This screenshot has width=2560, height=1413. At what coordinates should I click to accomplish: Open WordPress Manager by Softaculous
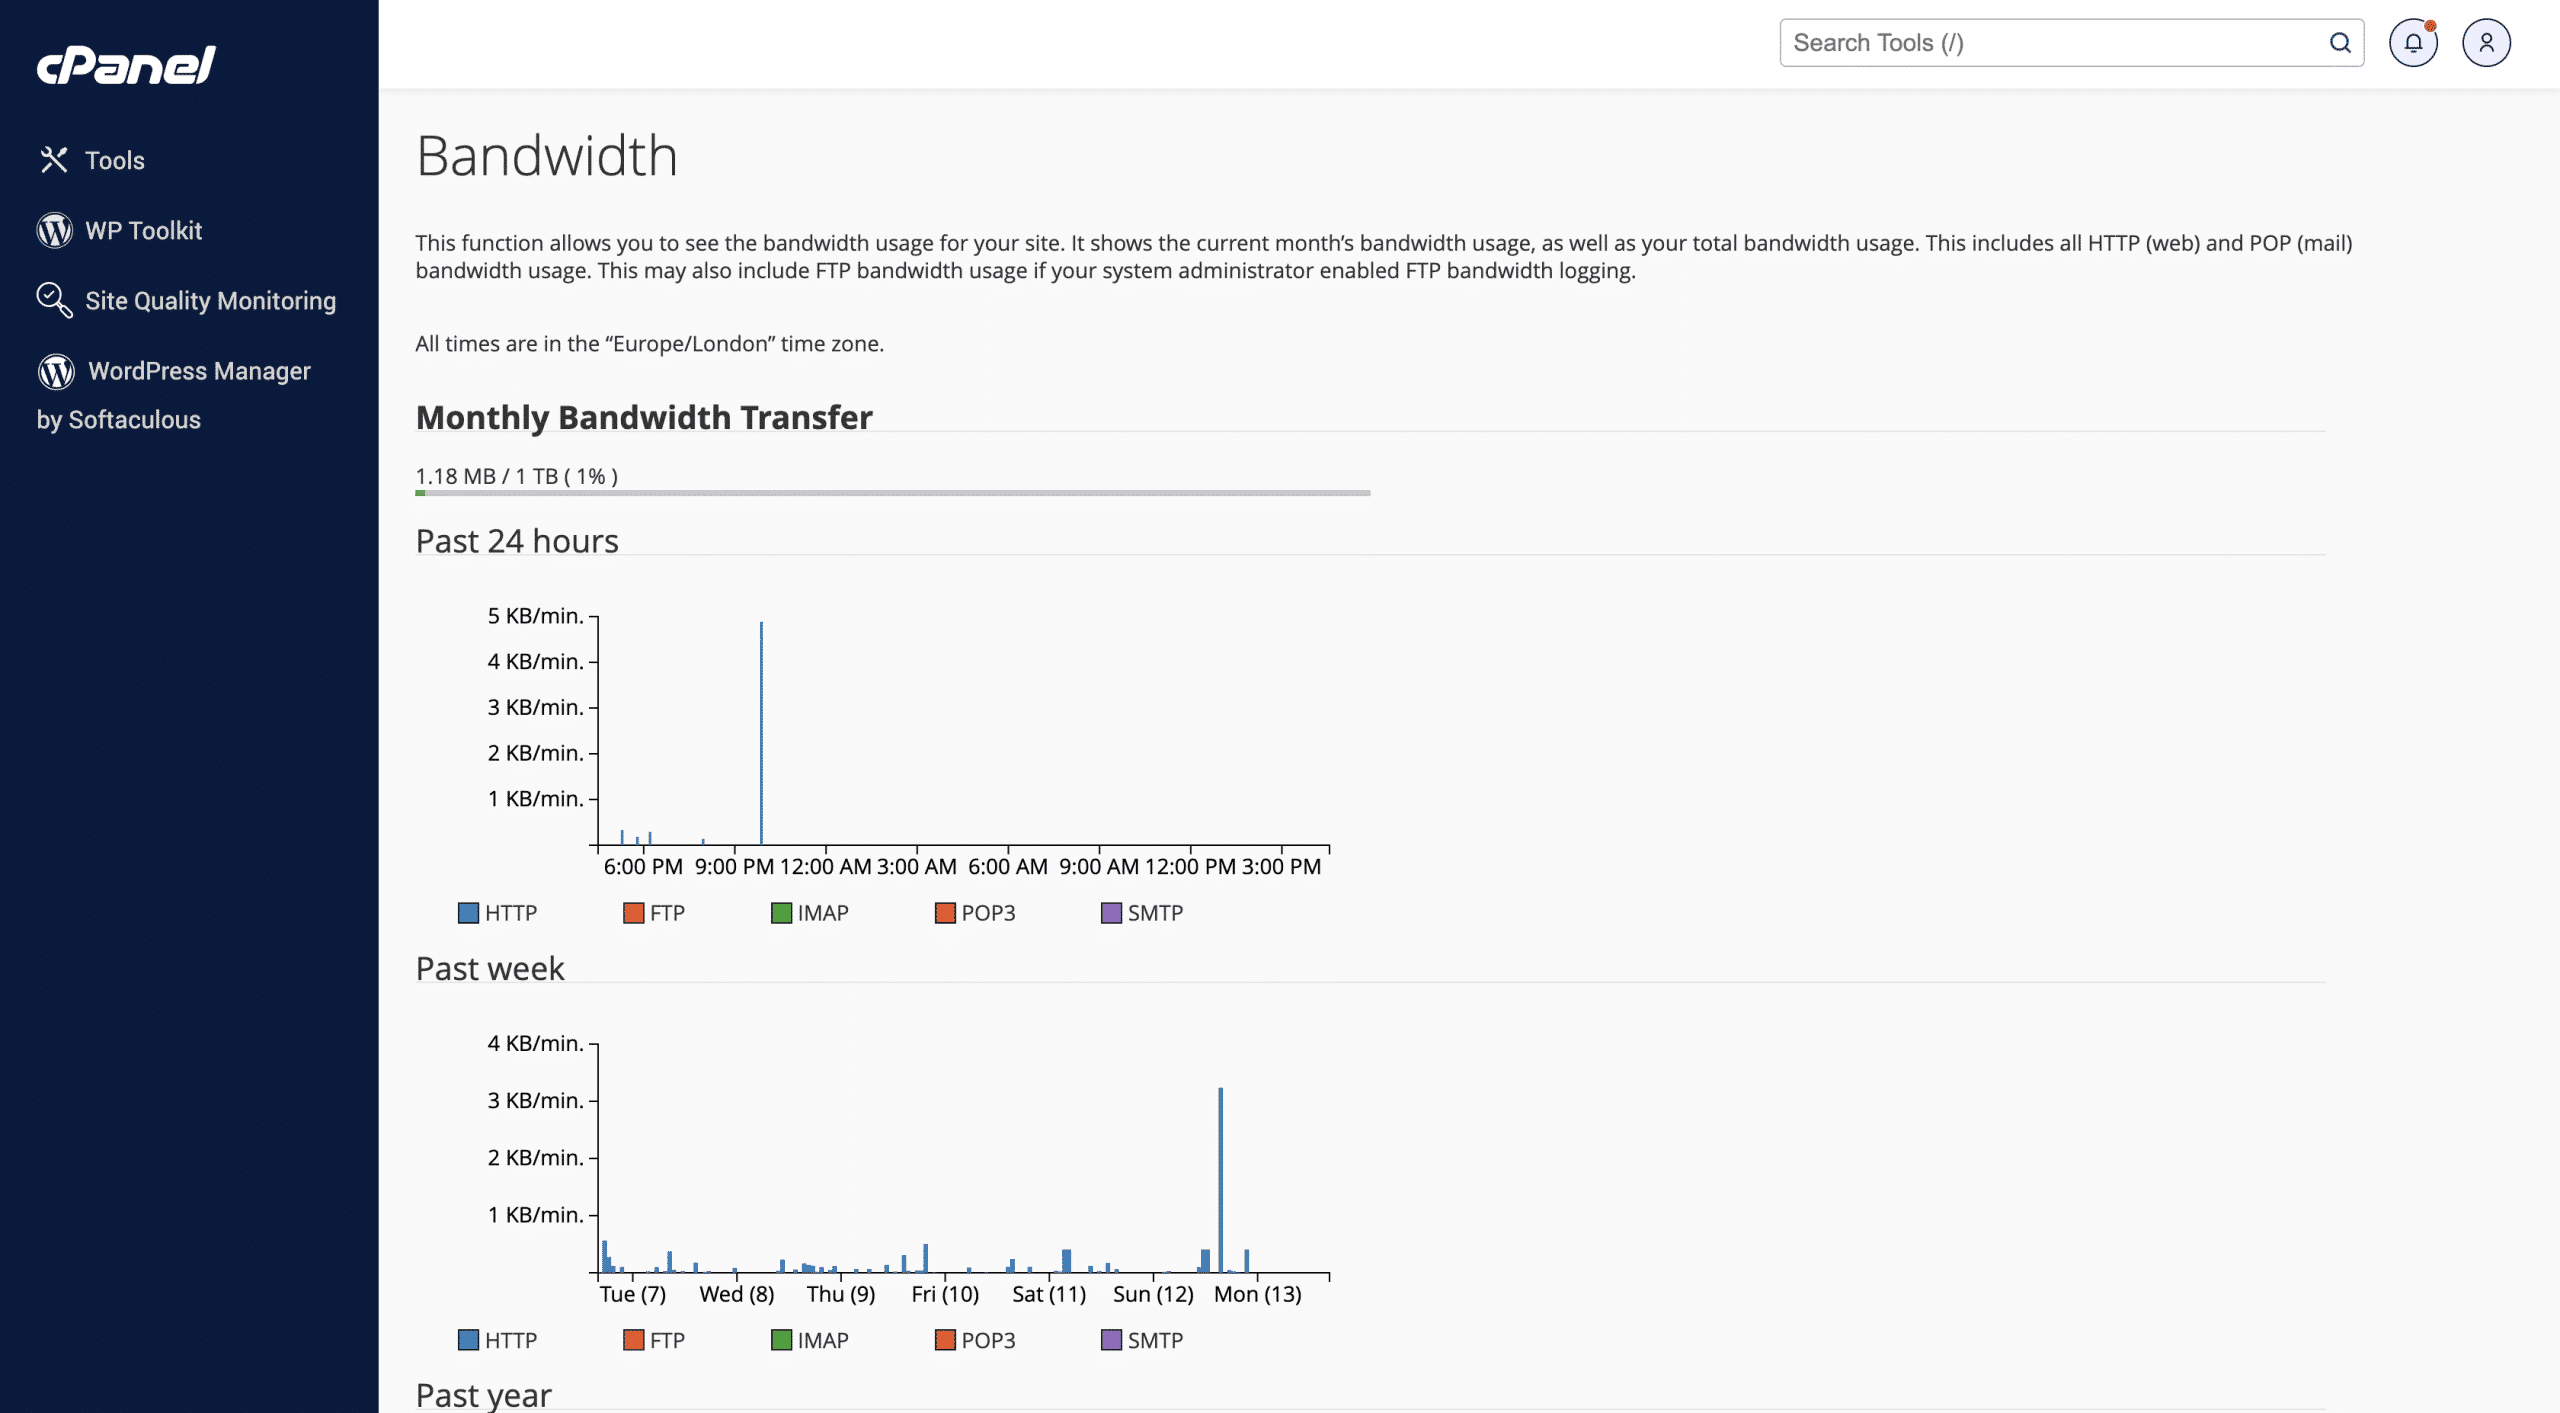(174, 394)
